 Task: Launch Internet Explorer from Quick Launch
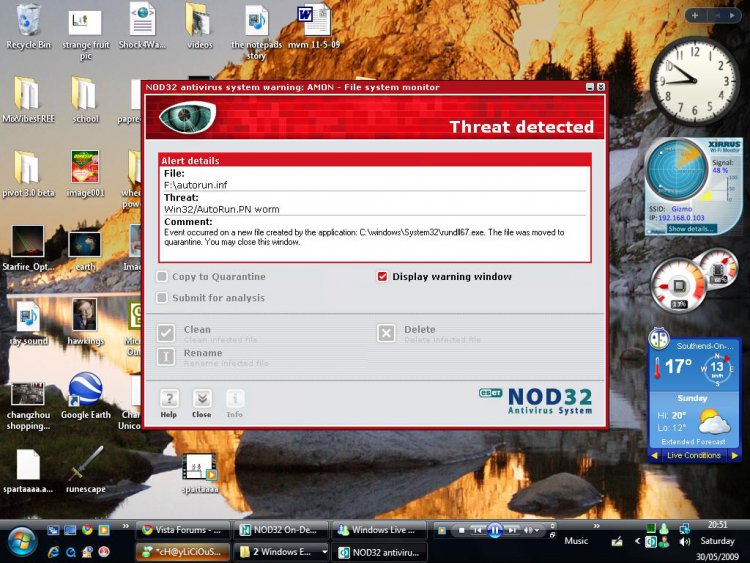point(54,552)
